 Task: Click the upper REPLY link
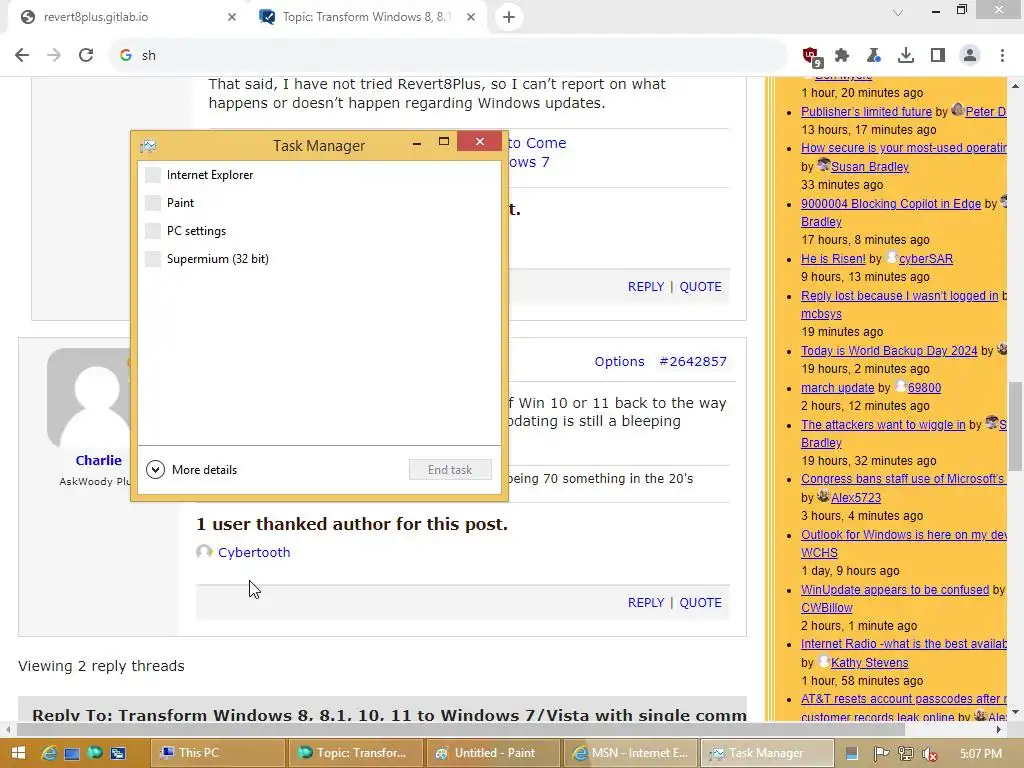pyautogui.click(x=645, y=287)
